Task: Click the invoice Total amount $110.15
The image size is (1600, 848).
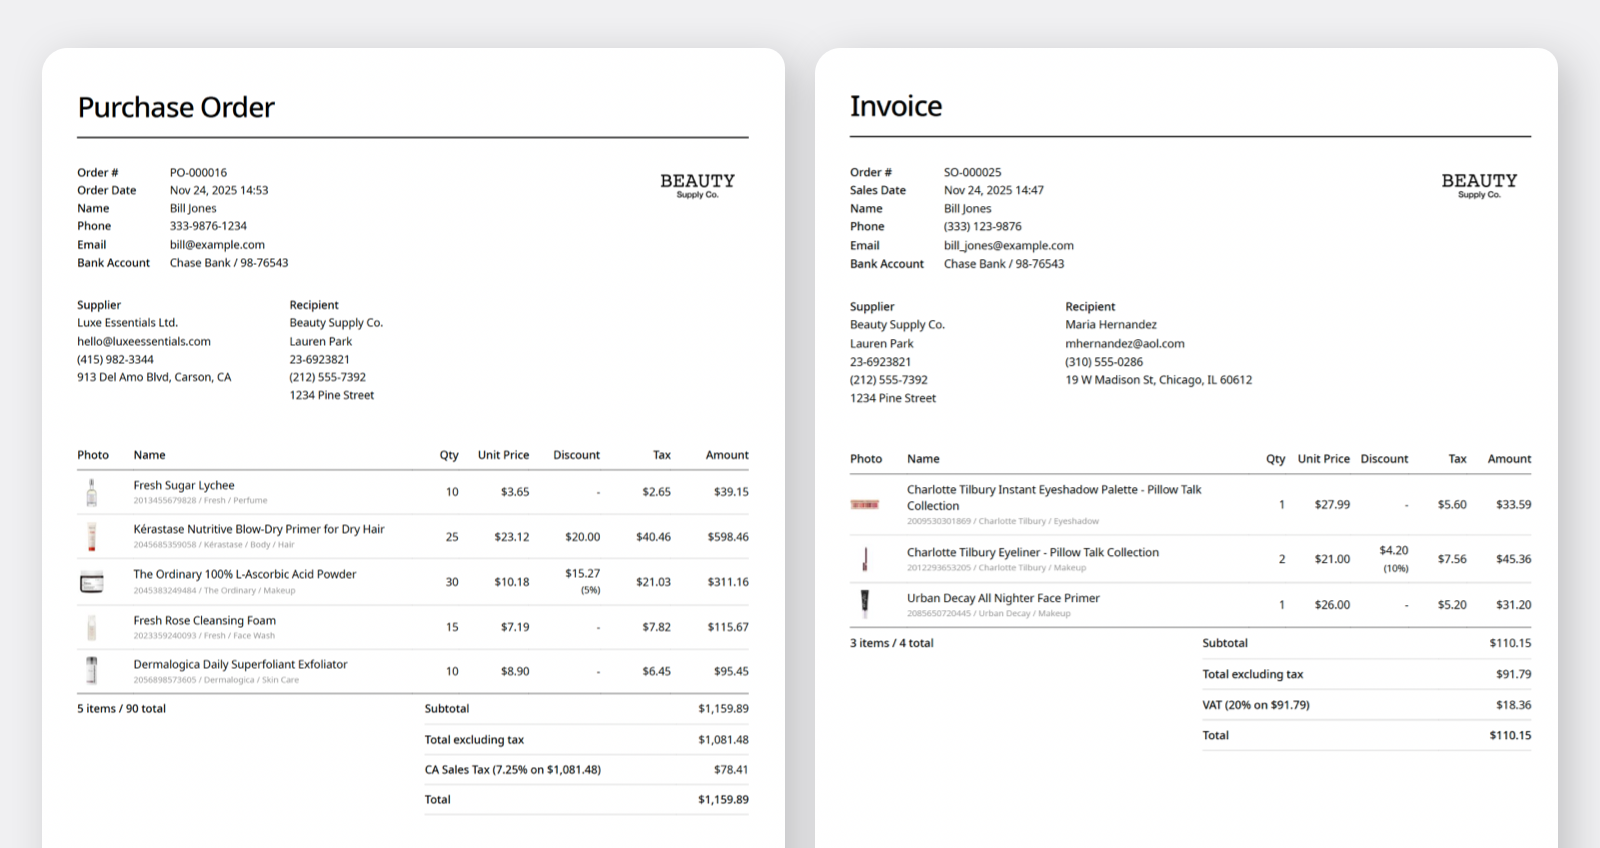Action: click(x=1509, y=735)
